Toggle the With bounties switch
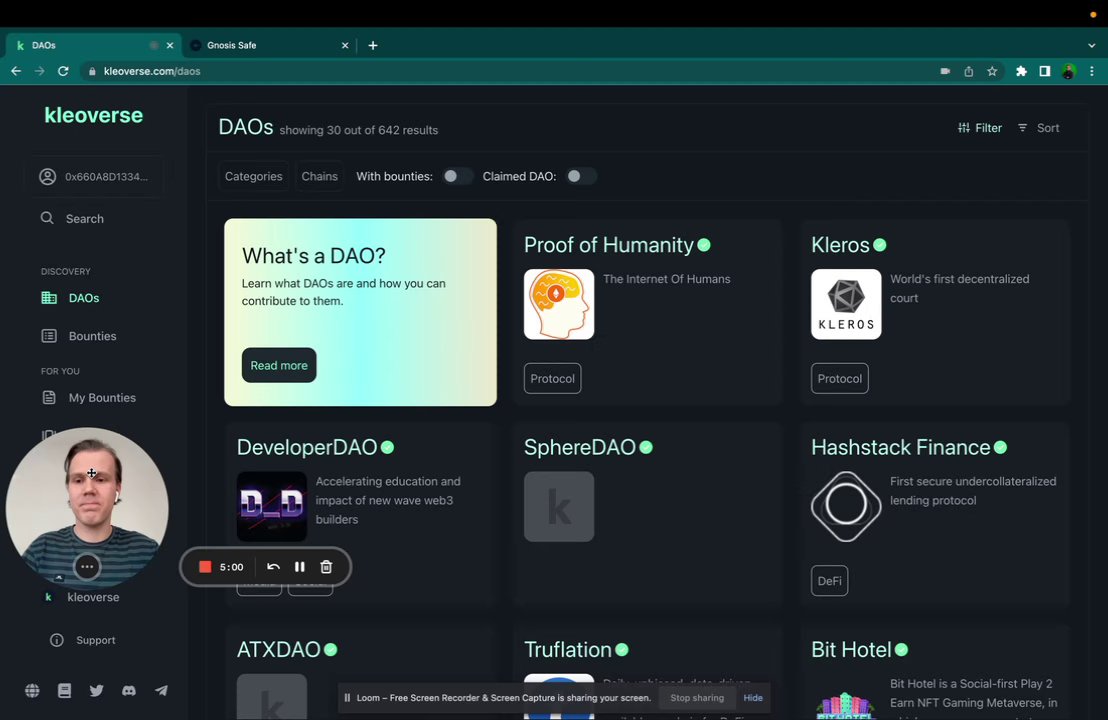Screen dimensions: 1108x720 (x=456, y=177)
